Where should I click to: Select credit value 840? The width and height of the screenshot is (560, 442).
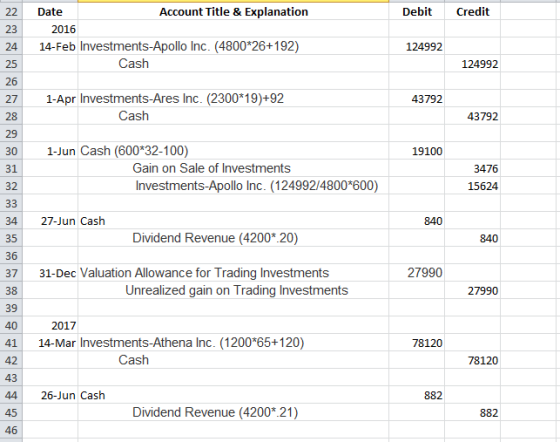coord(472,238)
